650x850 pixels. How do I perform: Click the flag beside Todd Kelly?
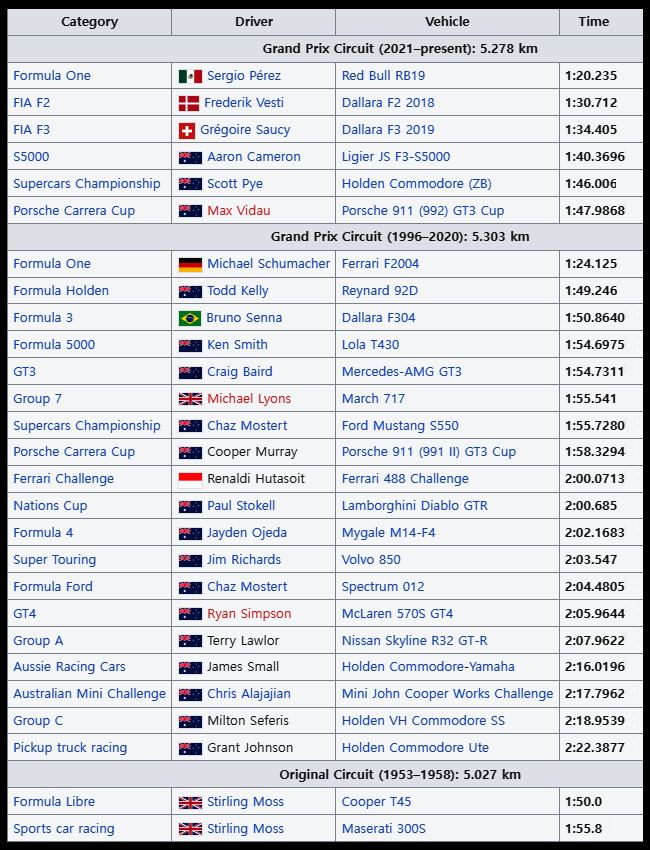[x=190, y=292]
